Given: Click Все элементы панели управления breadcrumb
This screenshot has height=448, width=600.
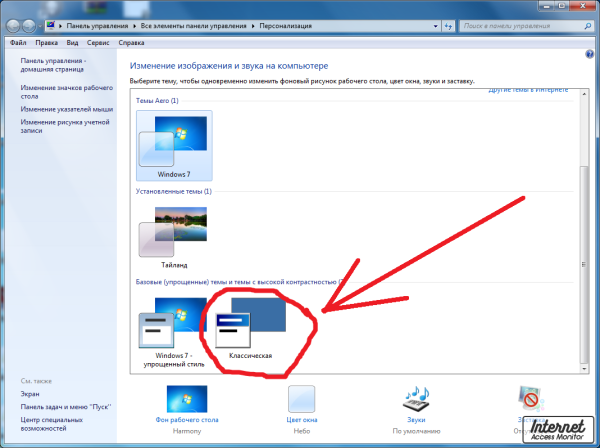Looking at the screenshot, I should (193, 26).
